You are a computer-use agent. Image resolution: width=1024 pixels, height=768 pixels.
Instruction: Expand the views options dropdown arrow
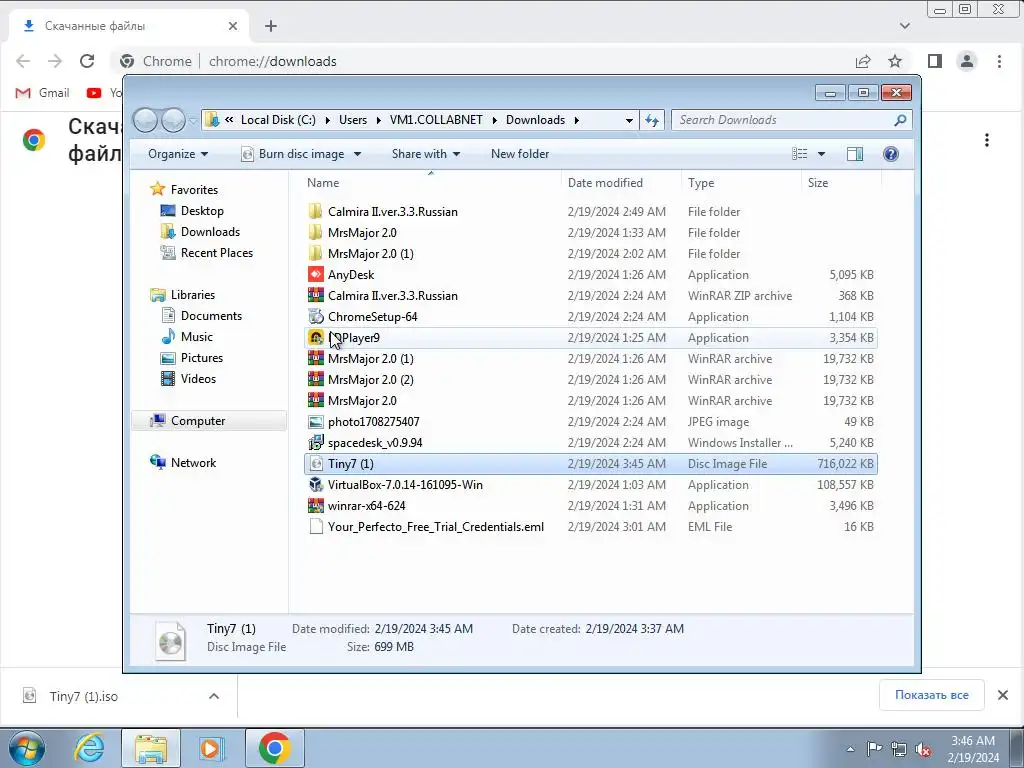pos(822,154)
